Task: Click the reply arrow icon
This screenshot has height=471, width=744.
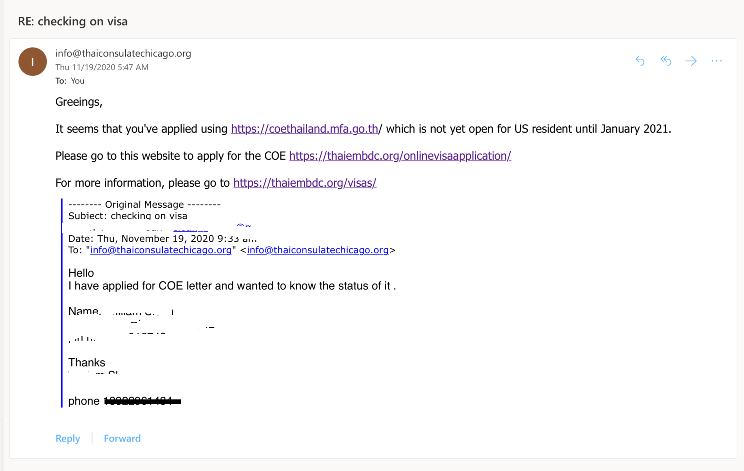Action: pyautogui.click(x=640, y=61)
